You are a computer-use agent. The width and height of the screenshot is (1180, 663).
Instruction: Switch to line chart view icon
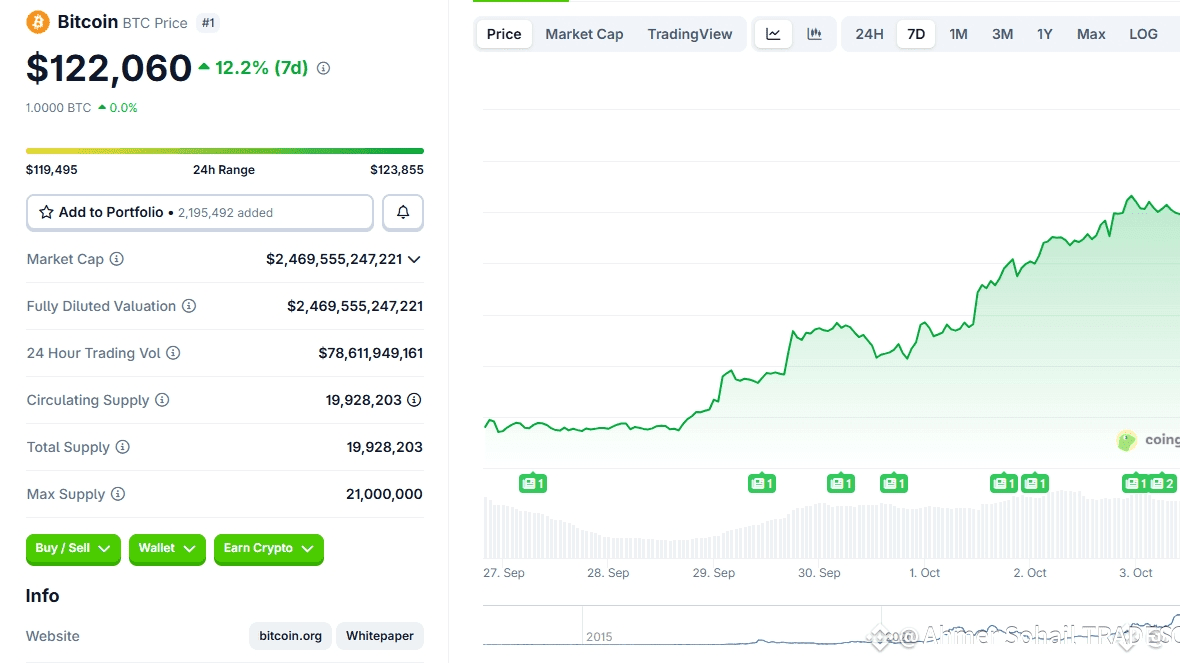(773, 34)
